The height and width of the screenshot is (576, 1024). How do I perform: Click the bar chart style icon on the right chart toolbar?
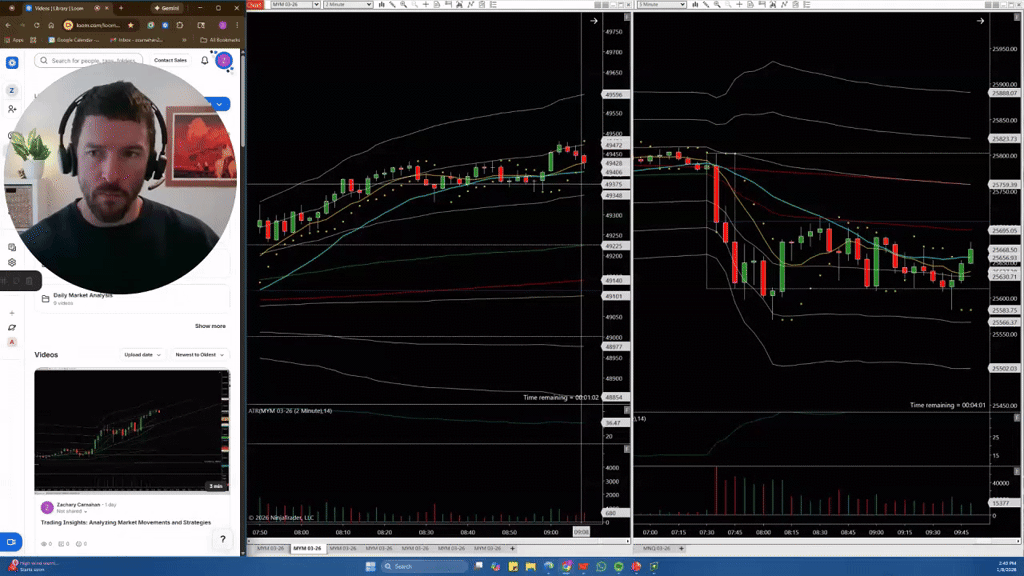(x=694, y=6)
